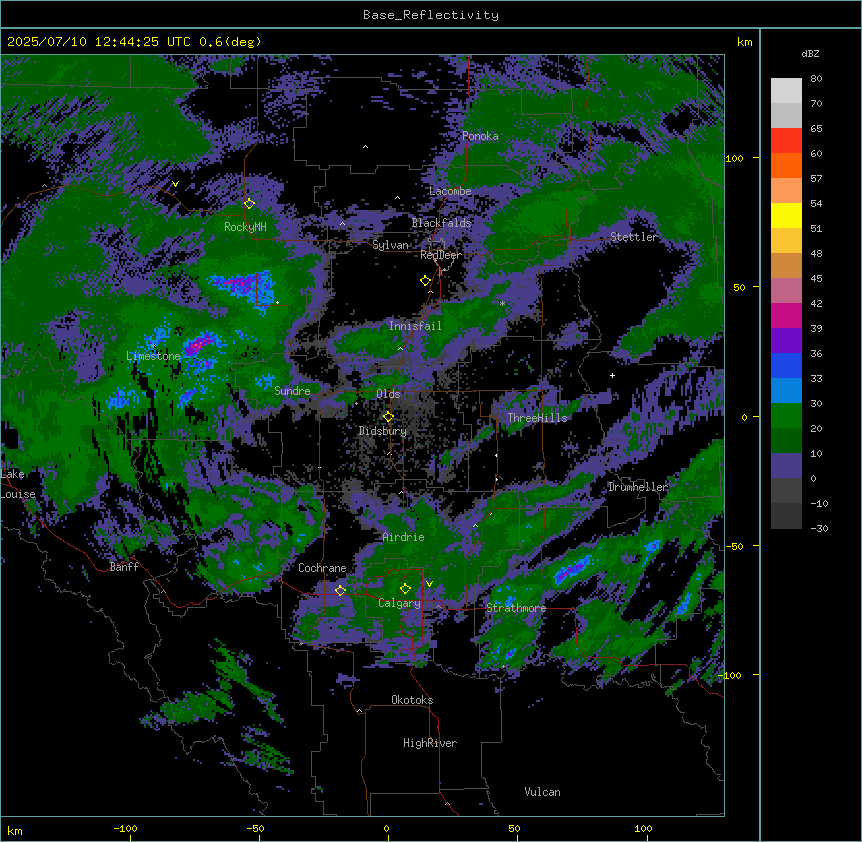Click the blue 36-33 dBZ legend swatch
The image size is (862, 842).
pos(786,365)
